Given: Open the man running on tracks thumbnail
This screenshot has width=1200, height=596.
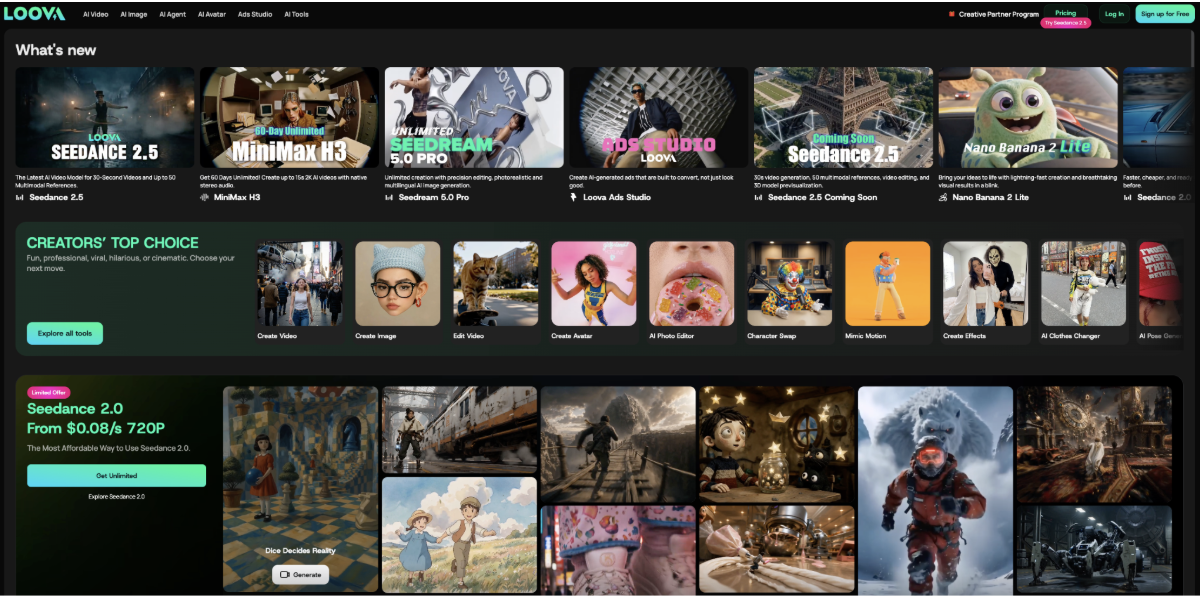Looking at the screenshot, I should 618,444.
